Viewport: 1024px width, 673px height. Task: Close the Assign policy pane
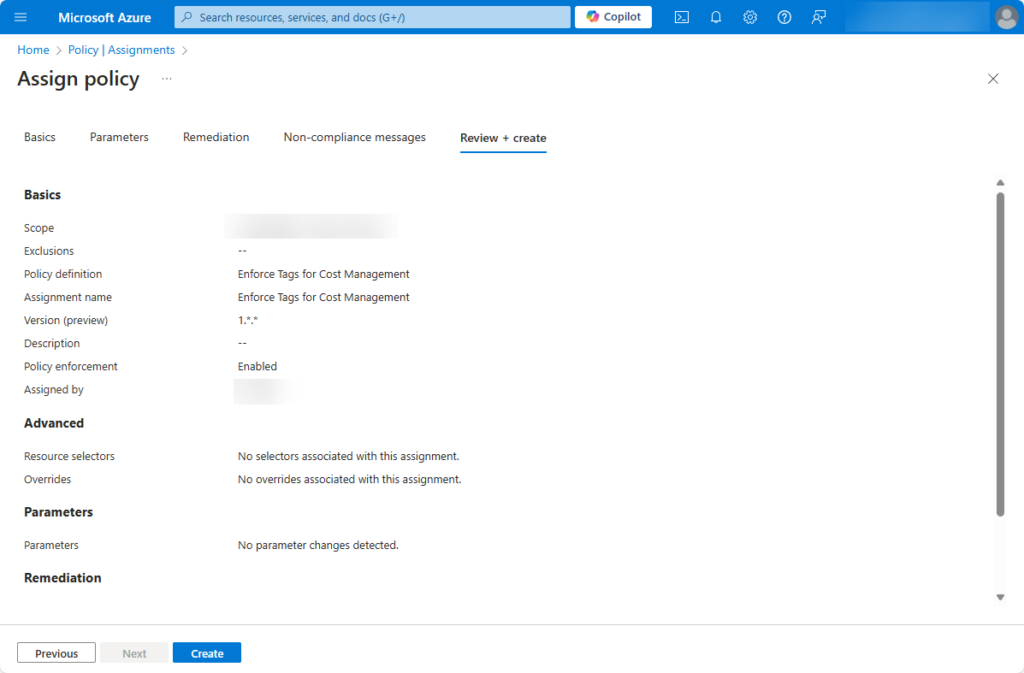pos(993,78)
